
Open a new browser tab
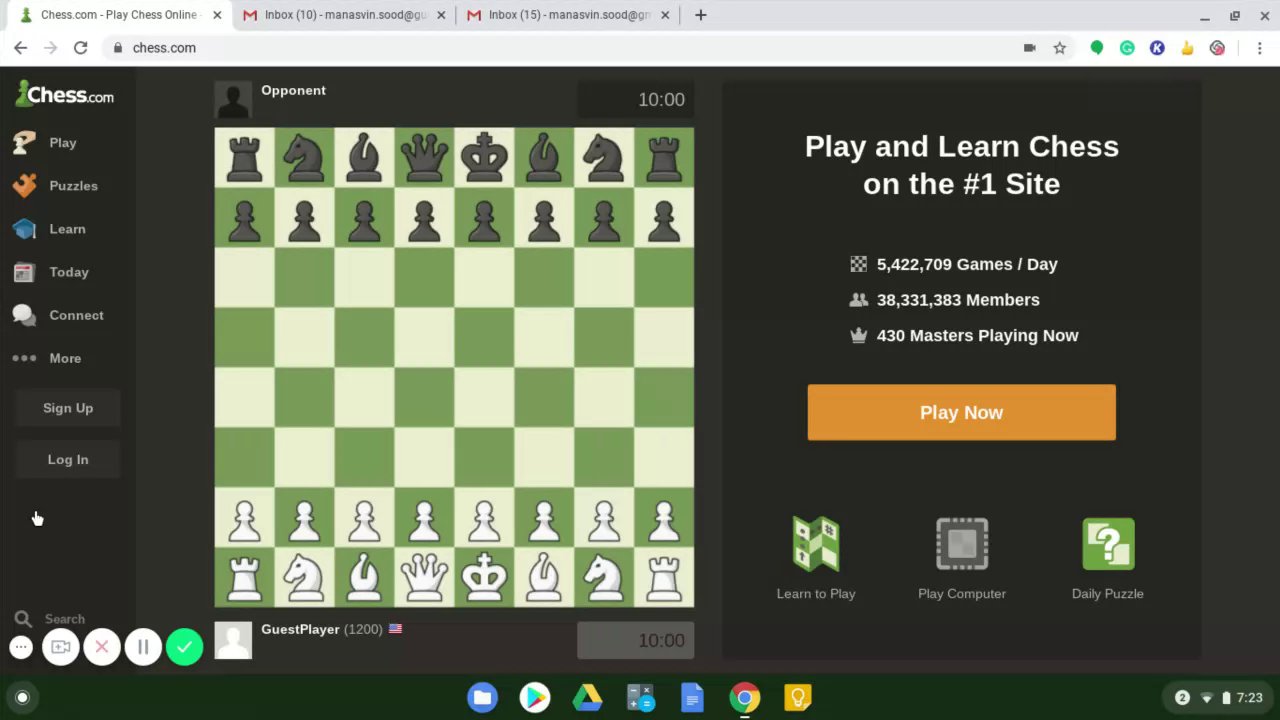(x=701, y=15)
